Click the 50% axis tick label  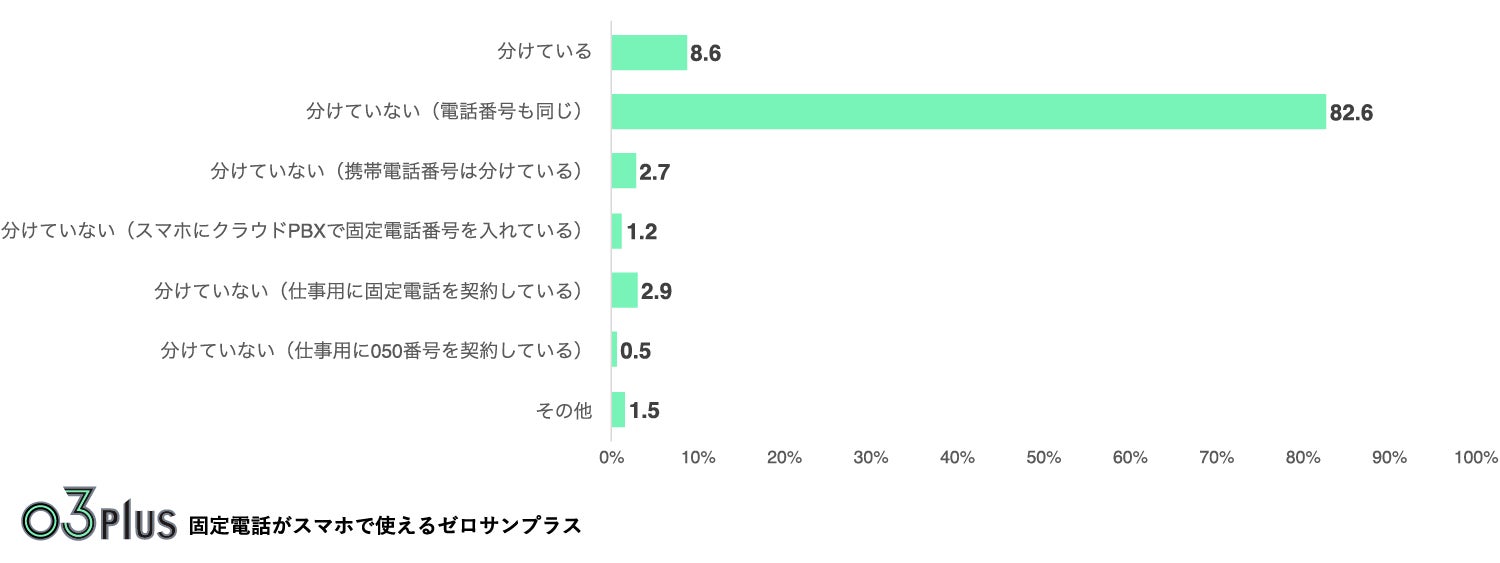pos(1043,457)
